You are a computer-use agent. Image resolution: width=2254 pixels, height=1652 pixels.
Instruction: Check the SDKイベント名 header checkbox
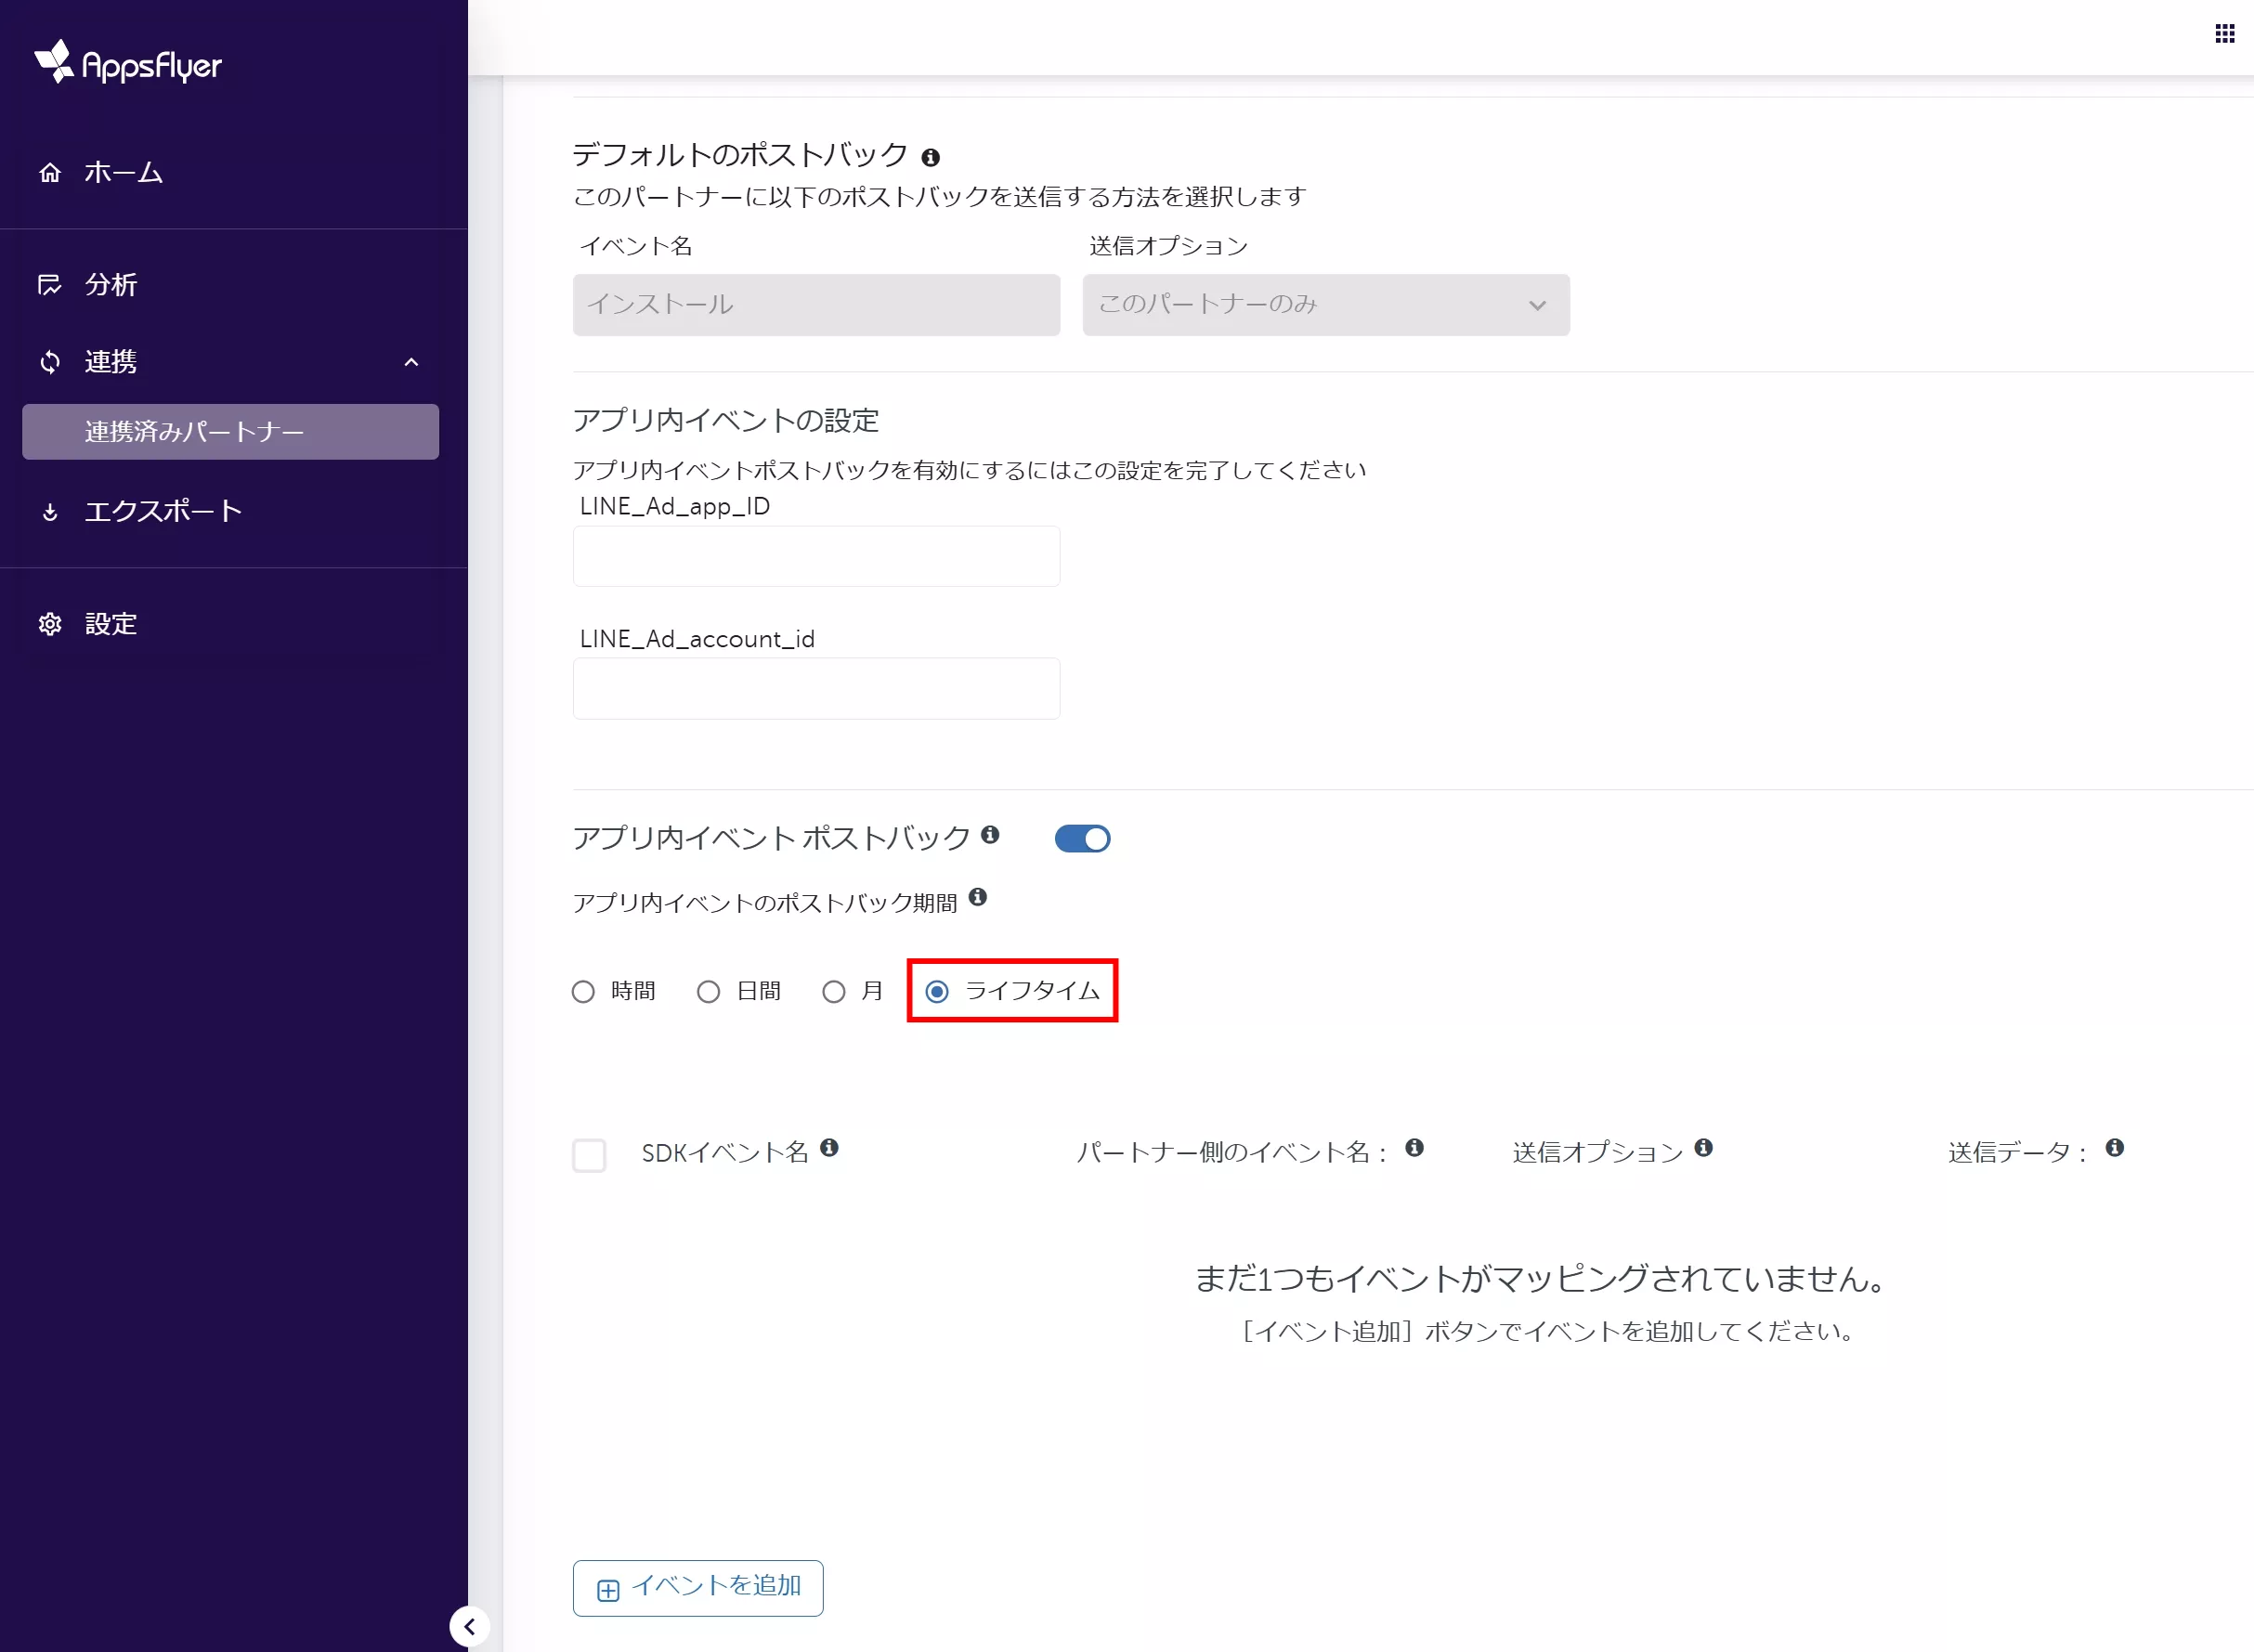589,1155
